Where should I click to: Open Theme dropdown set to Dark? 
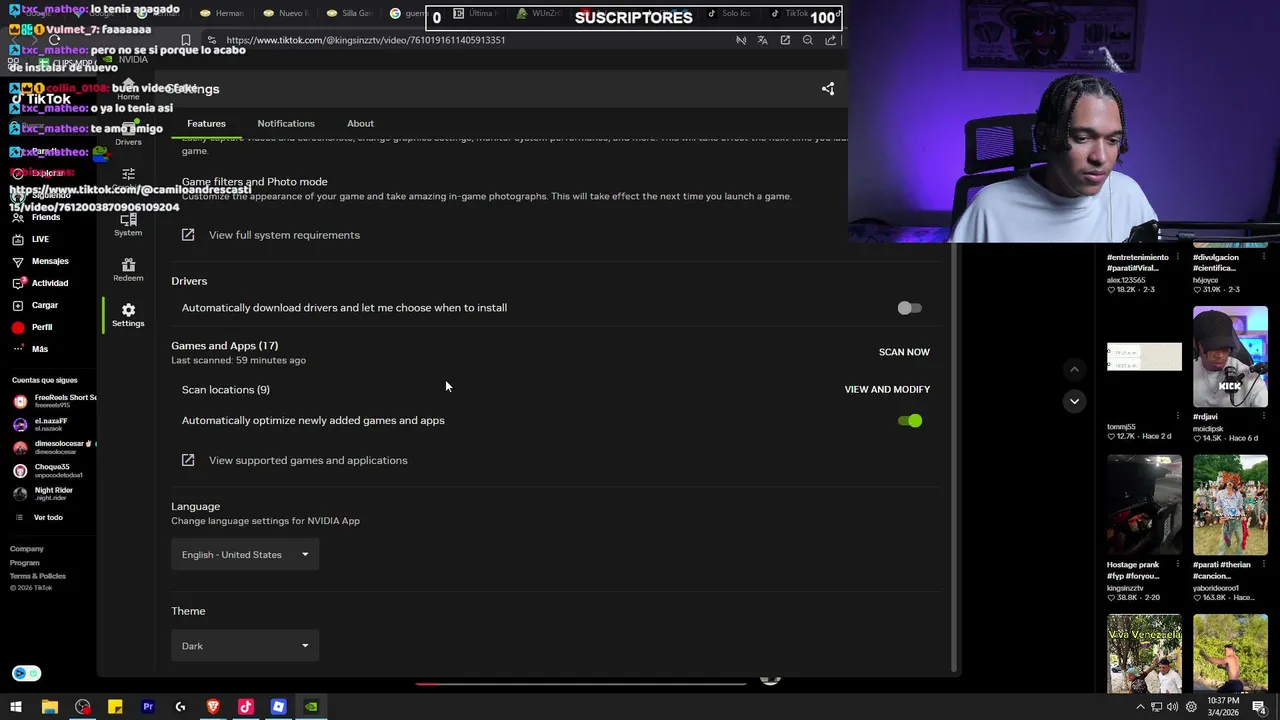(x=245, y=646)
